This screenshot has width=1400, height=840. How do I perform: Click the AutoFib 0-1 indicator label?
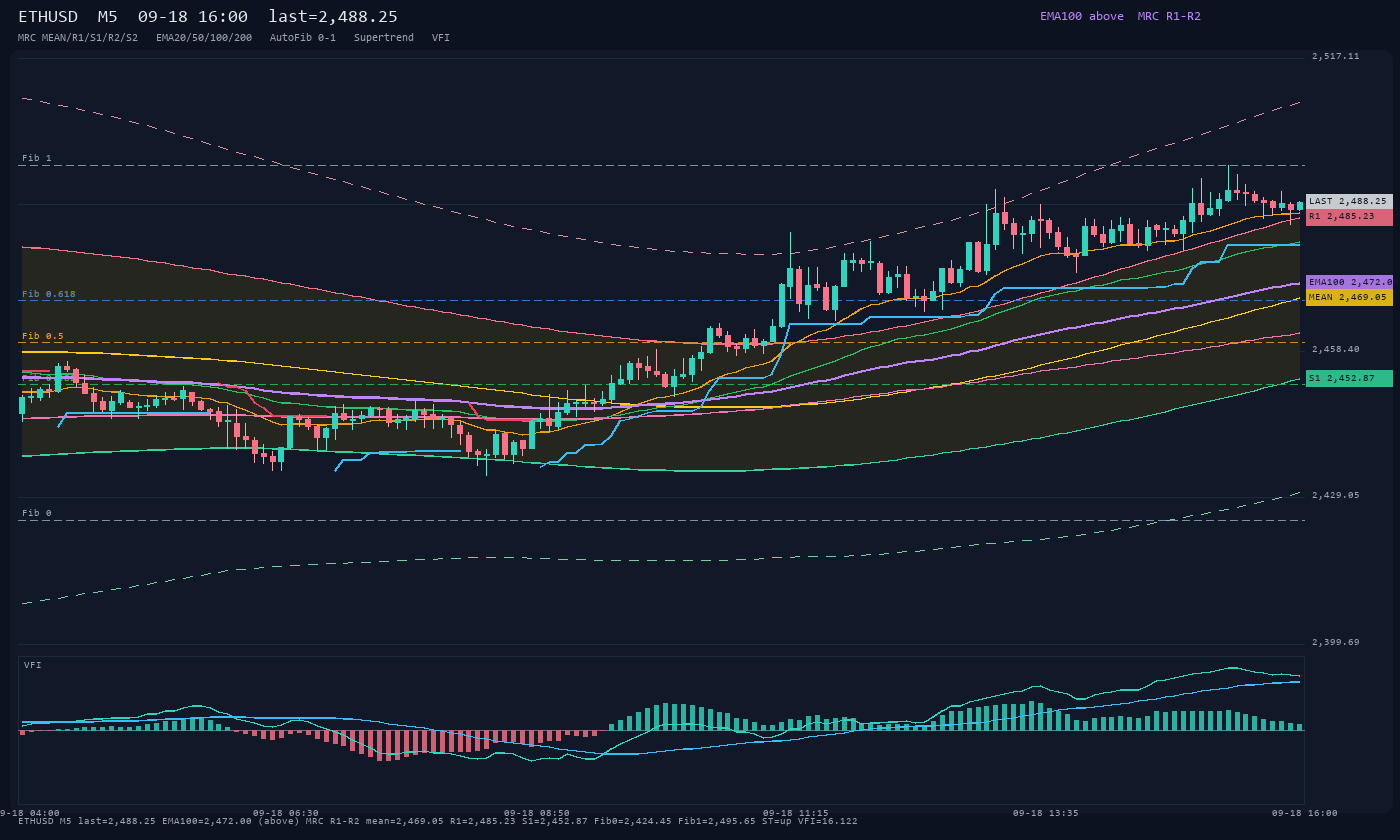[x=303, y=37]
